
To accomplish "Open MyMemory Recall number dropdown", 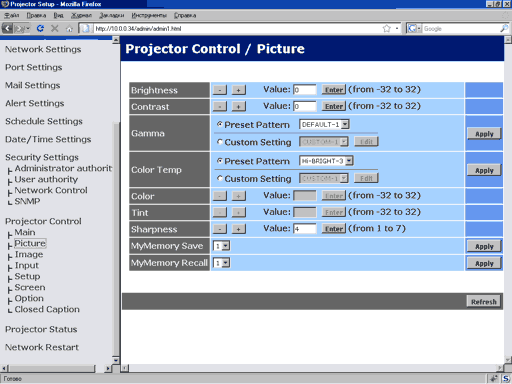I will click(222, 263).
